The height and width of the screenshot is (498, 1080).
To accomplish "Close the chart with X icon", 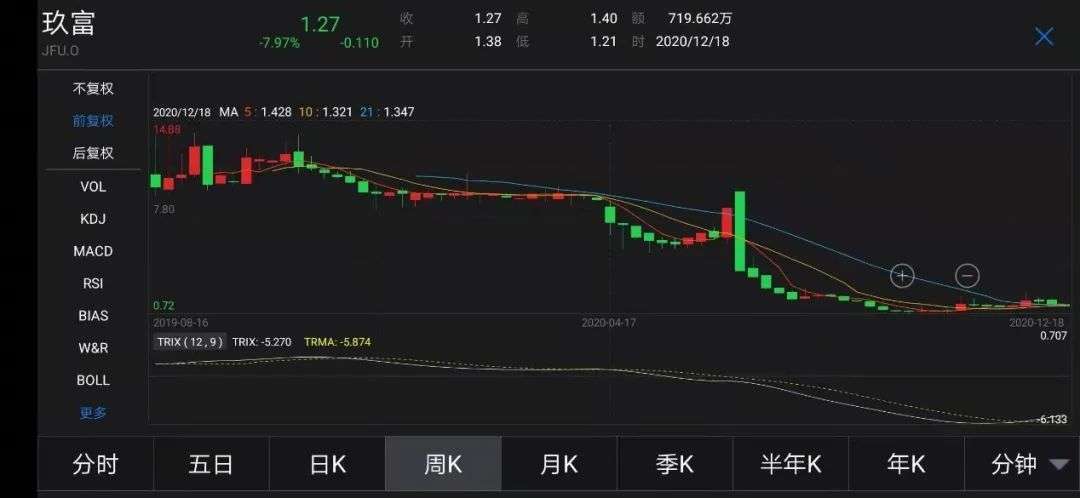I will (x=1044, y=37).
